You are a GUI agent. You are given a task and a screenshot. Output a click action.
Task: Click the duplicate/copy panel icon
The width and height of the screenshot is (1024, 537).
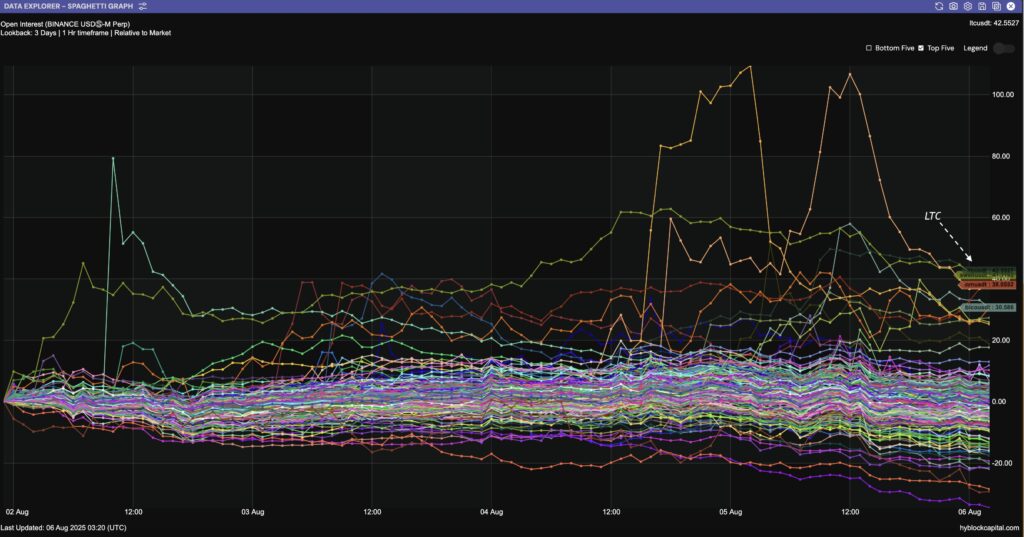(996, 6)
